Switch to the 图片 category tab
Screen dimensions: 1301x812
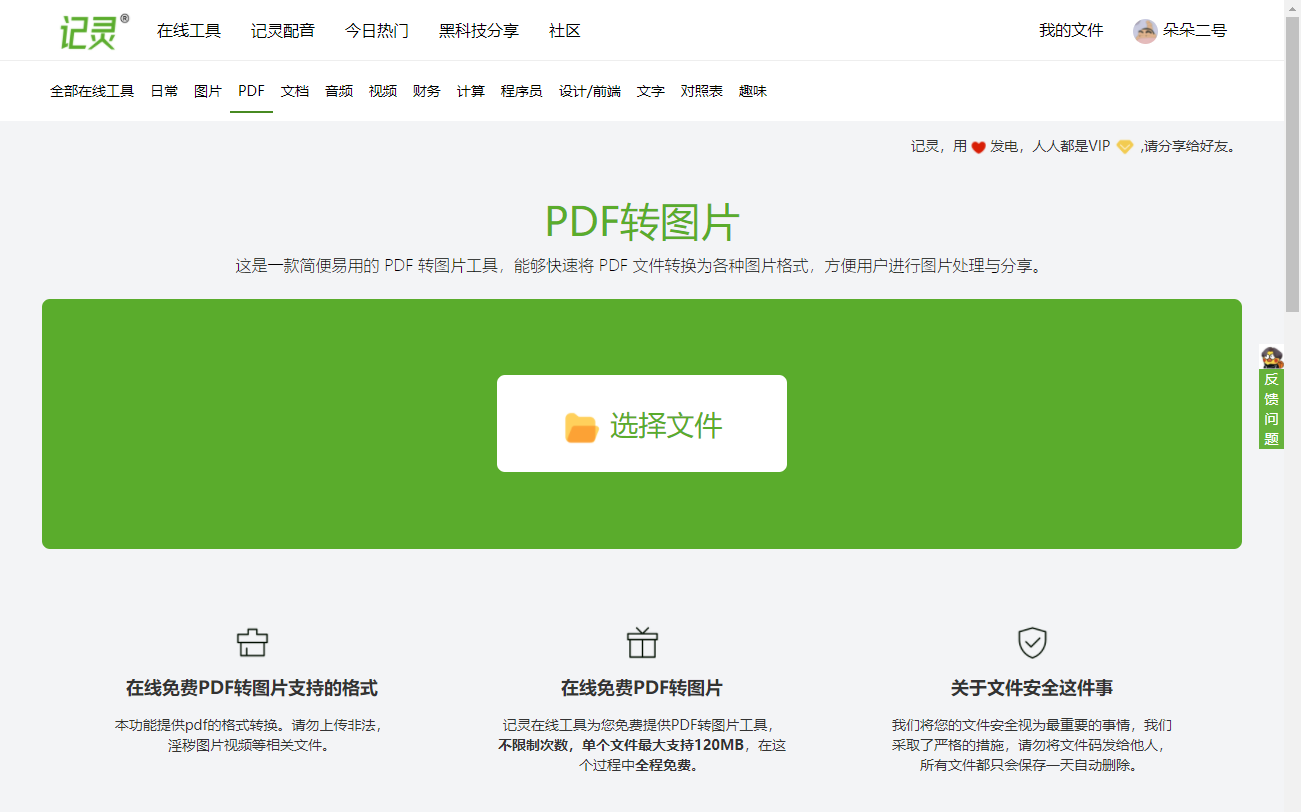[x=208, y=91]
